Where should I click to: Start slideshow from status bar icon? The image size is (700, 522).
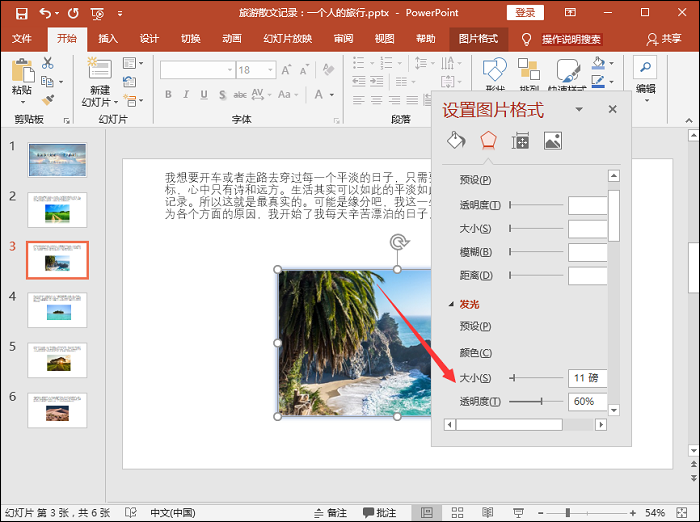[518, 512]
